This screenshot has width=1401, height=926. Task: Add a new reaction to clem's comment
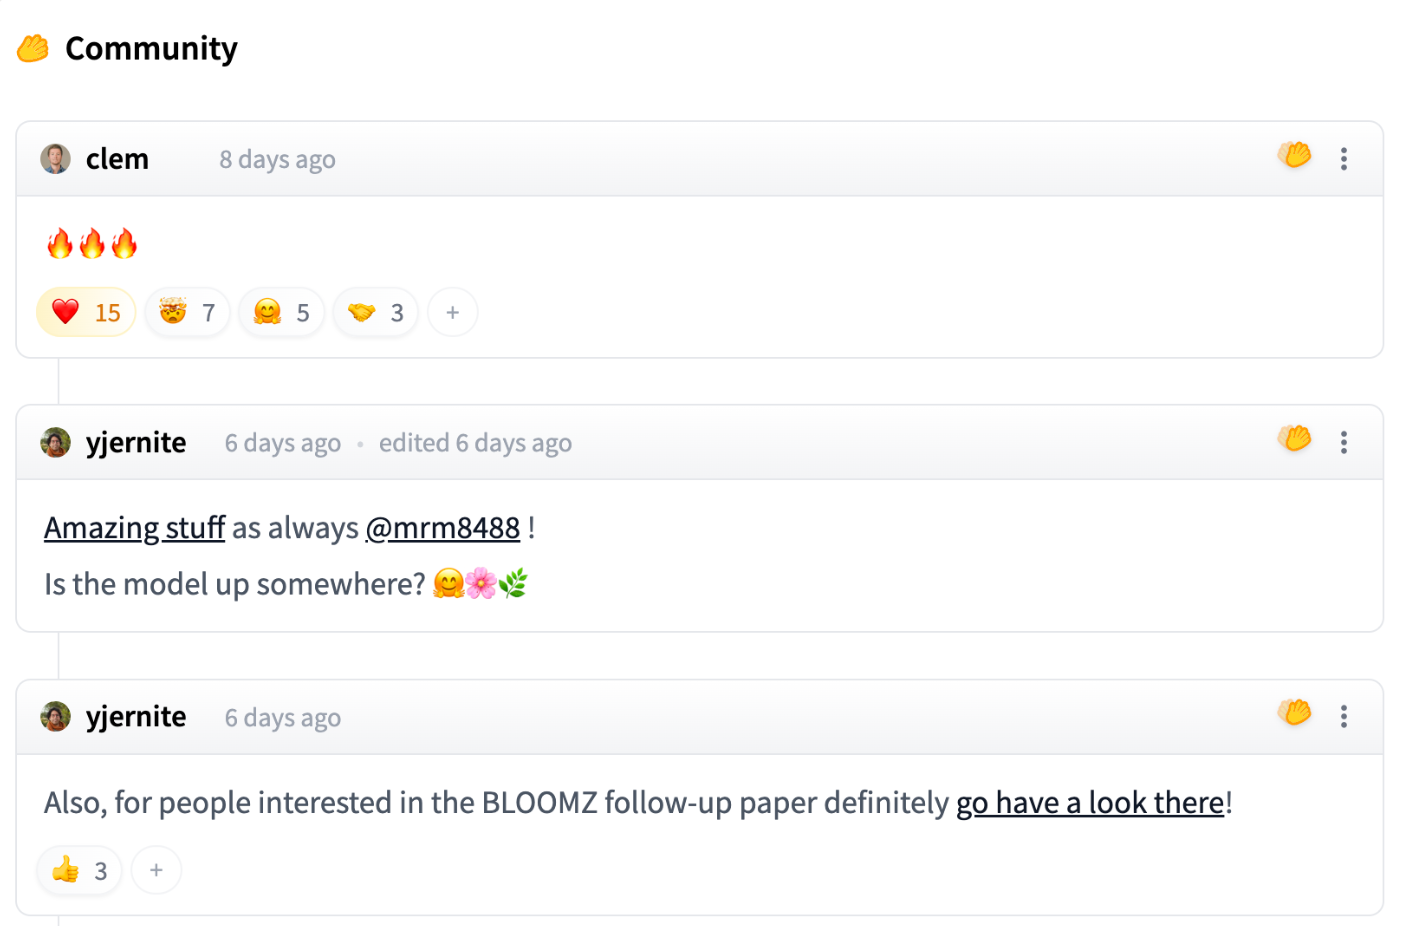click(452, 312)
